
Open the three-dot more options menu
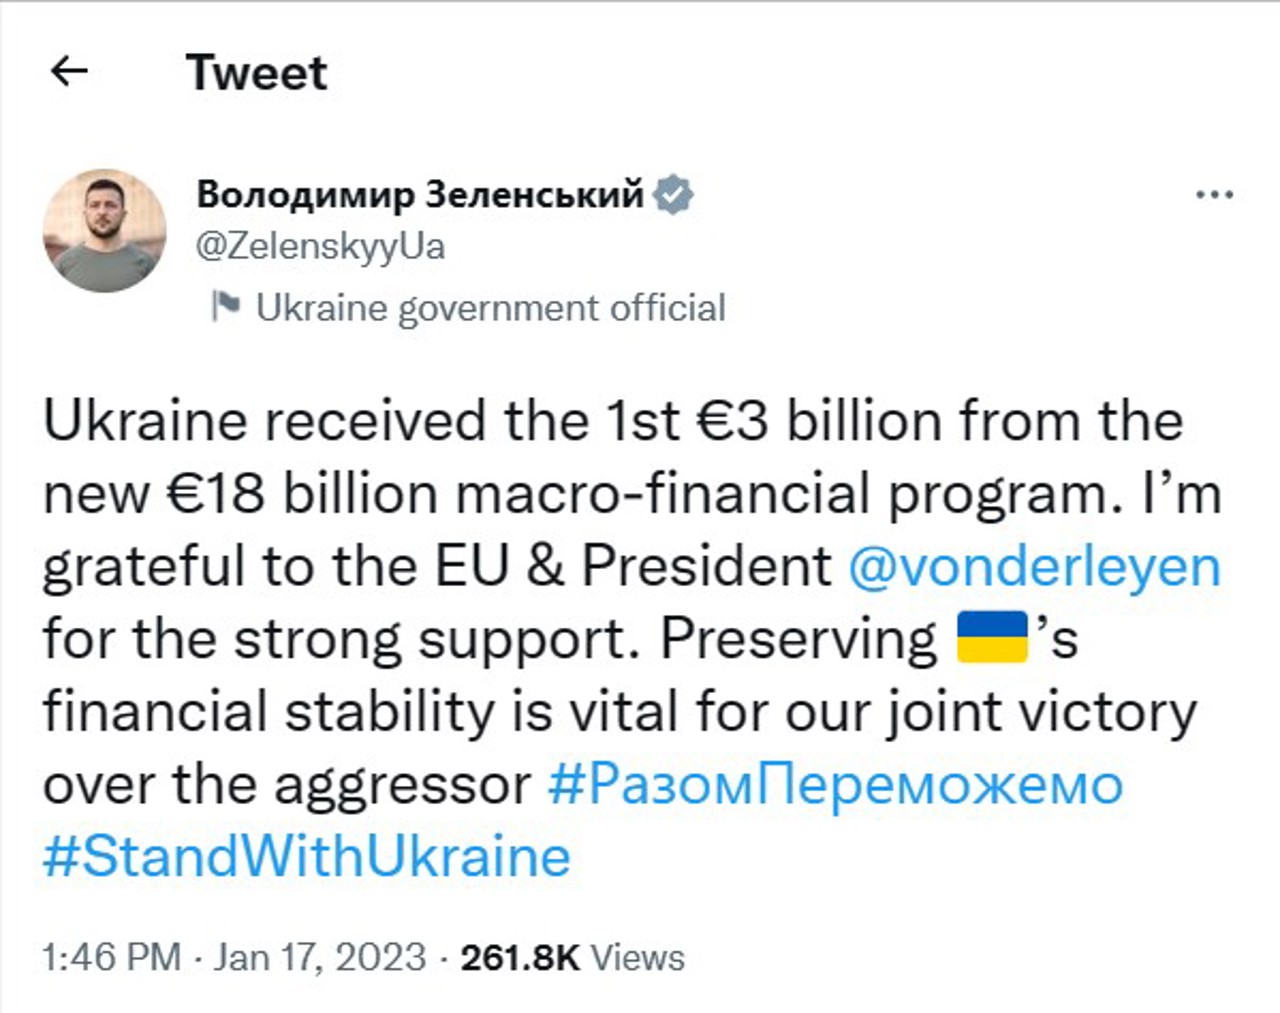[1214, 194]
